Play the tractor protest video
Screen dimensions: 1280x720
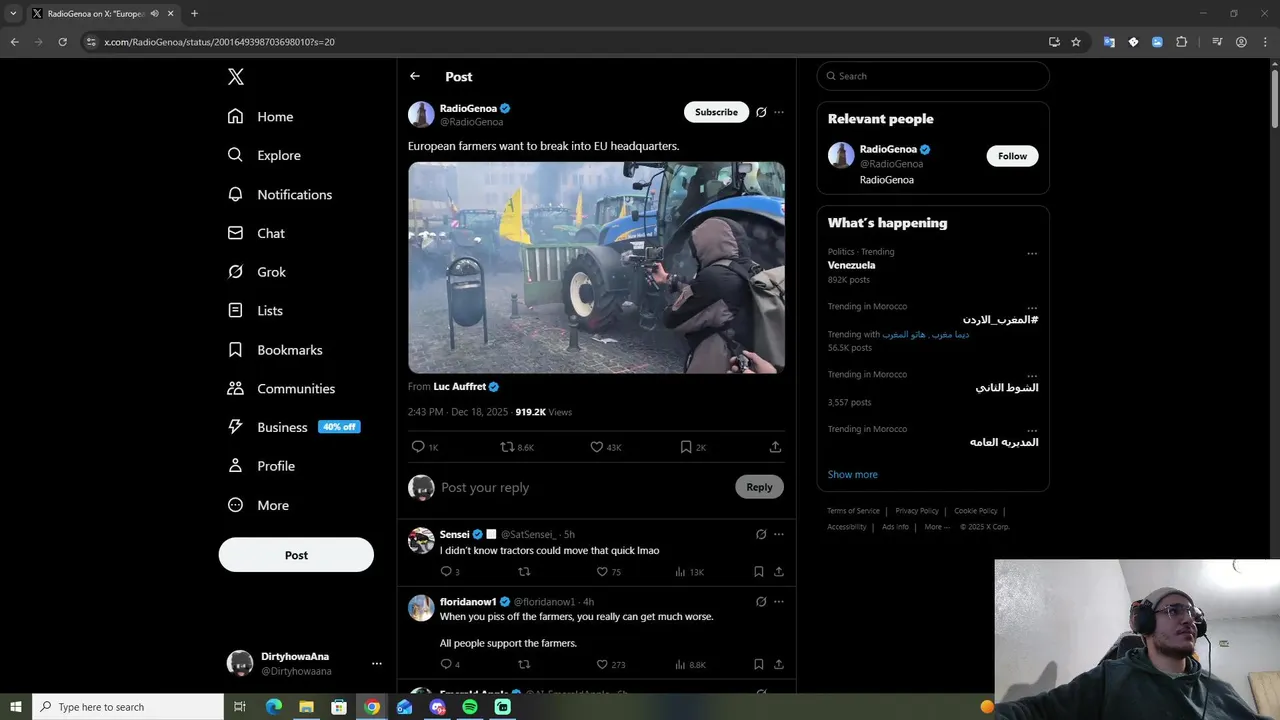(x=596, y=267)
